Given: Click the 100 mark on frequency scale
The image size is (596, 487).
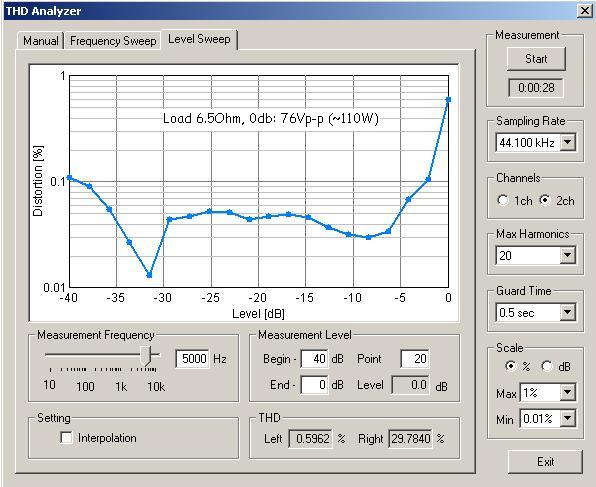Looking at the screenshot, I should click(85, 387).
